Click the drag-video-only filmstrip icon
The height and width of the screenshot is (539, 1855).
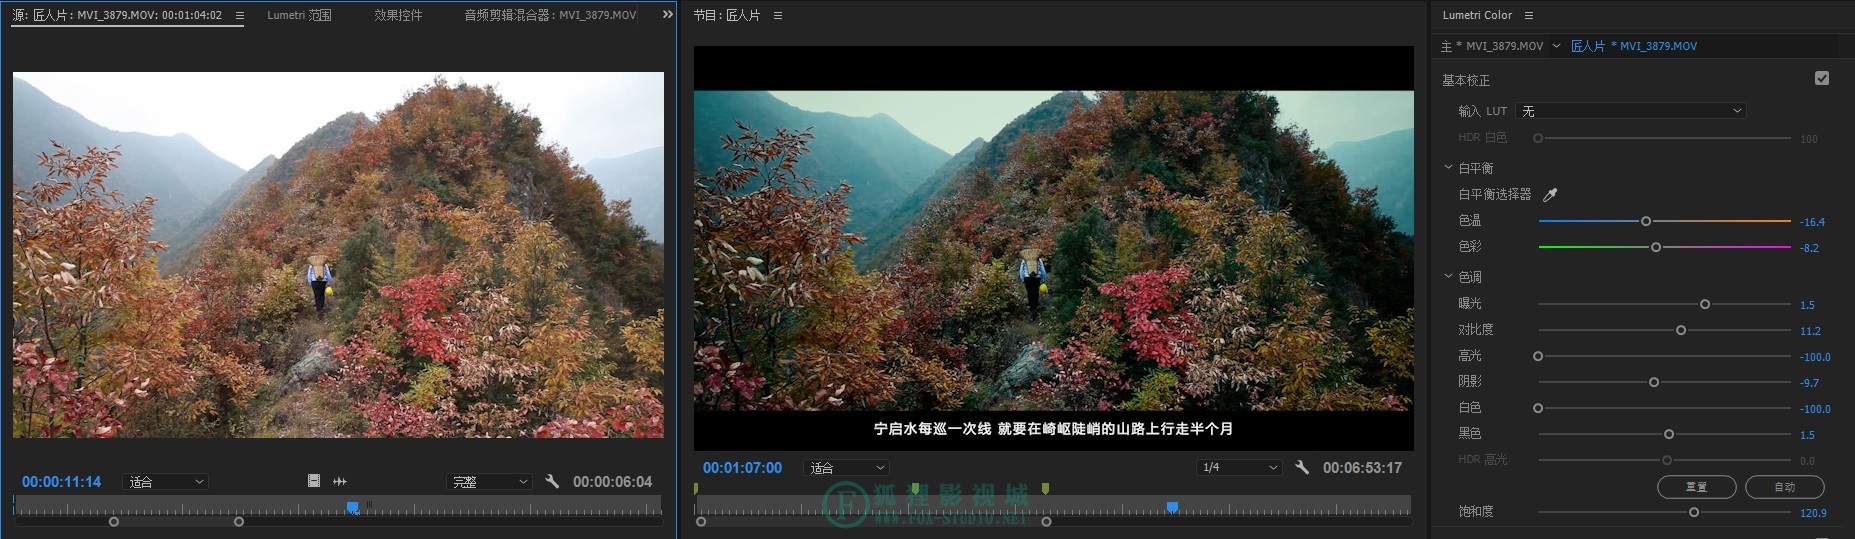click(x=314, y=481)
